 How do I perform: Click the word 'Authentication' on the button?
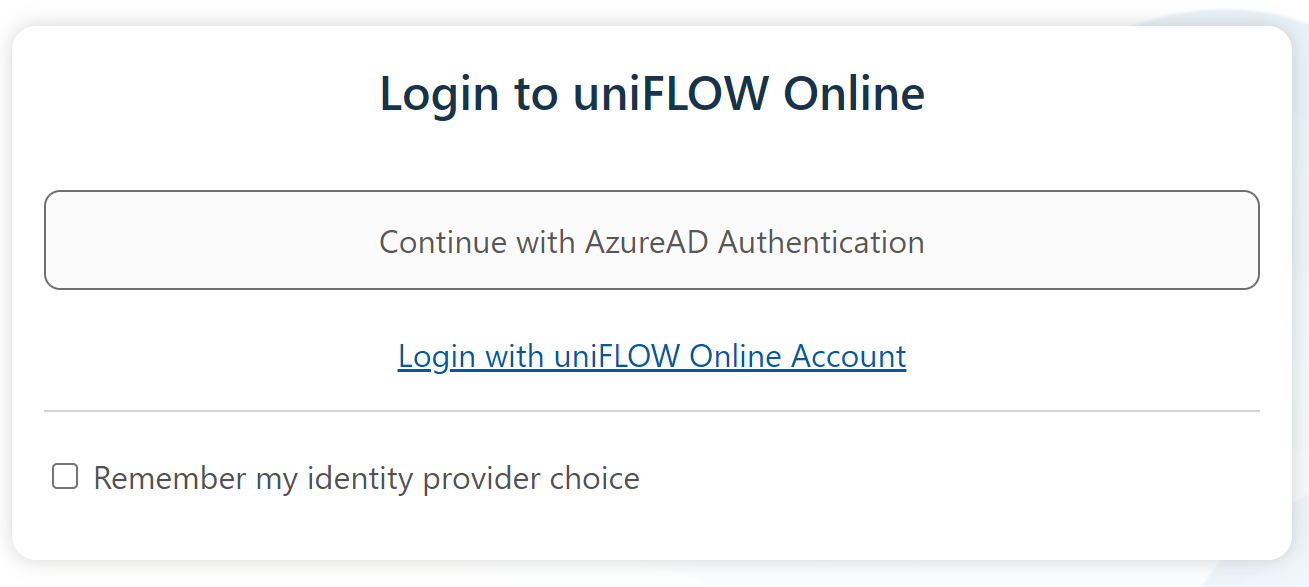coord(821,242)
